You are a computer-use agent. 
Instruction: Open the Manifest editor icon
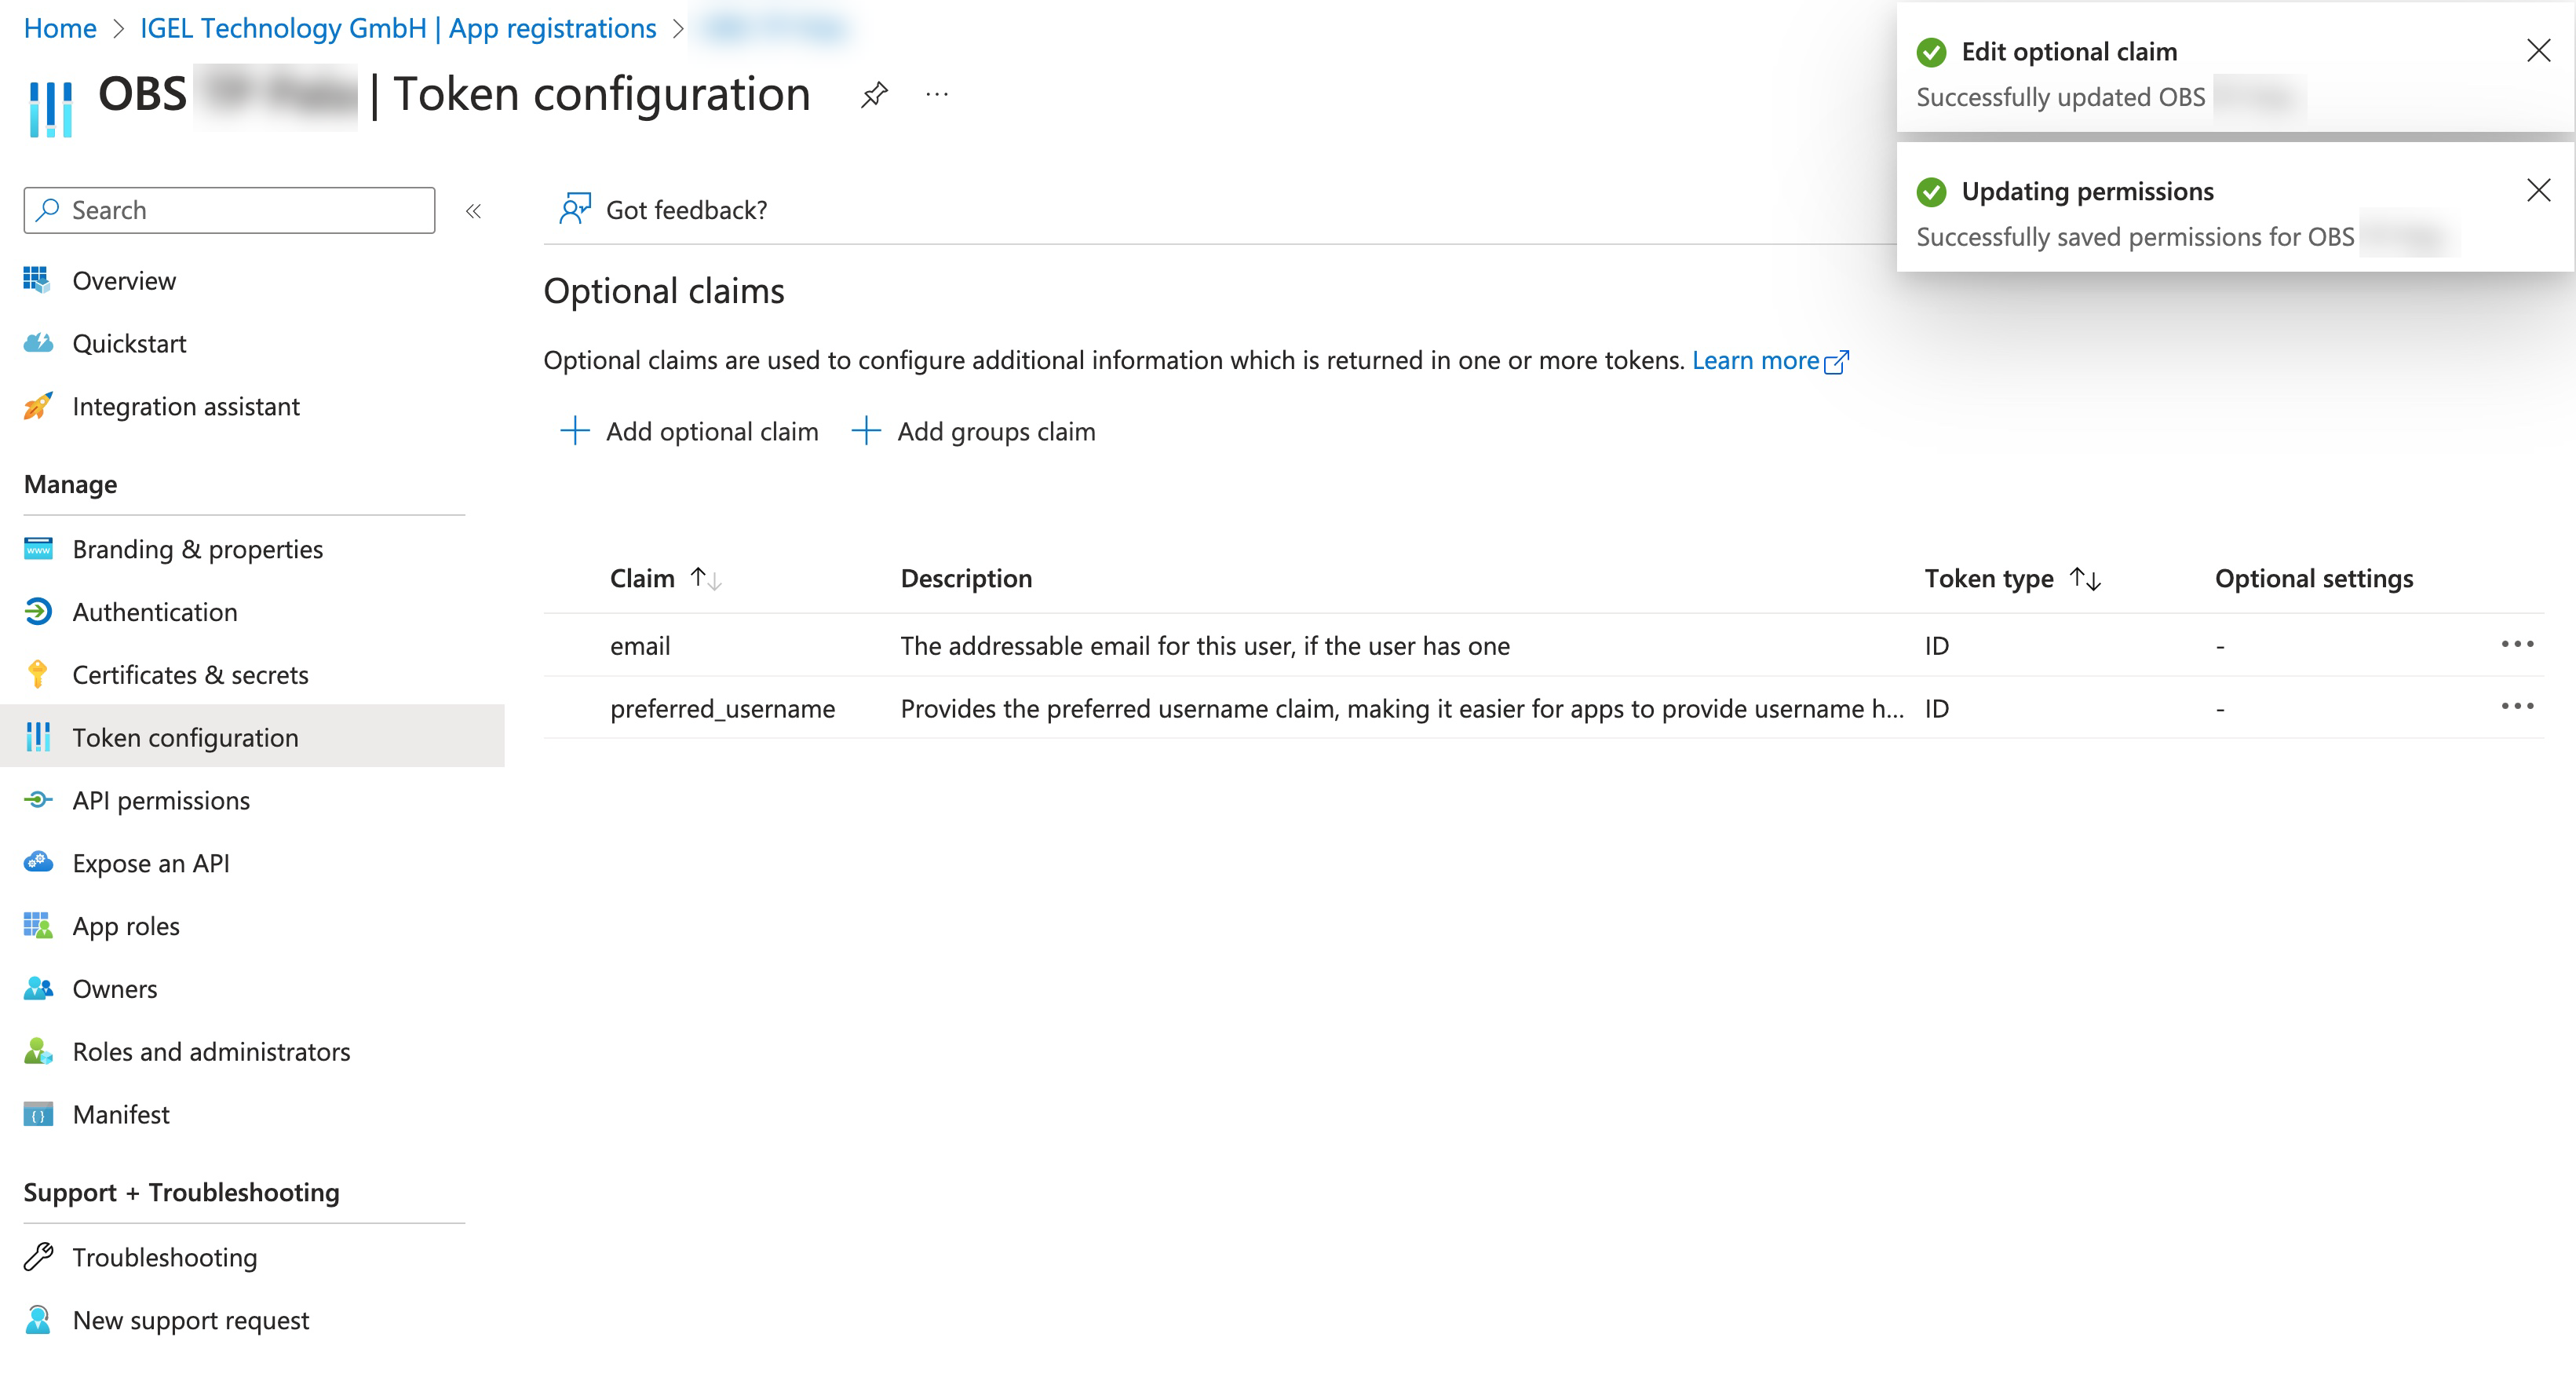pos(38,1114)
